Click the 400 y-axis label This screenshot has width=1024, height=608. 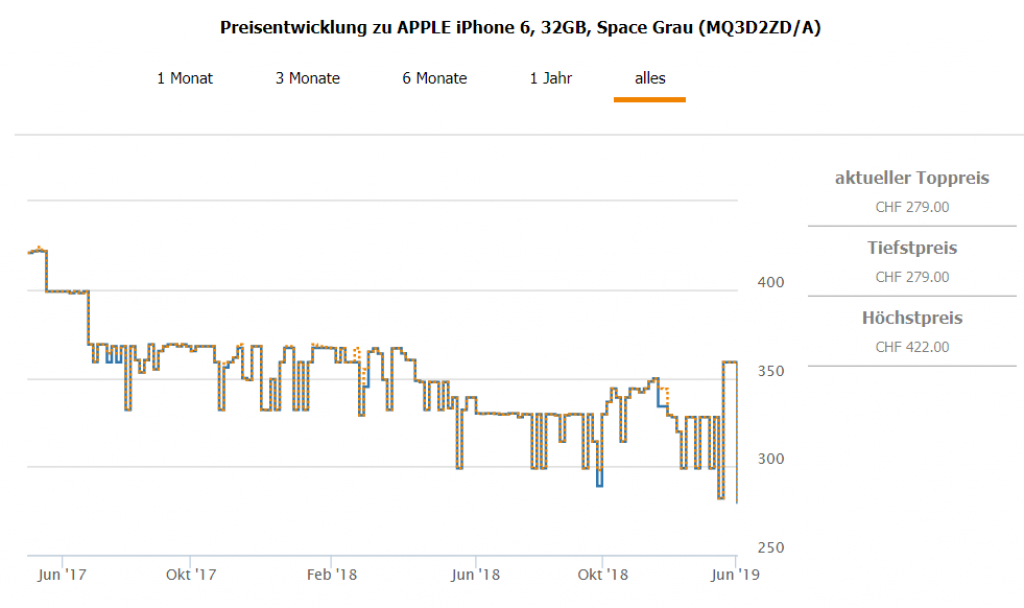pyautogui.click(x=770, y=283)
